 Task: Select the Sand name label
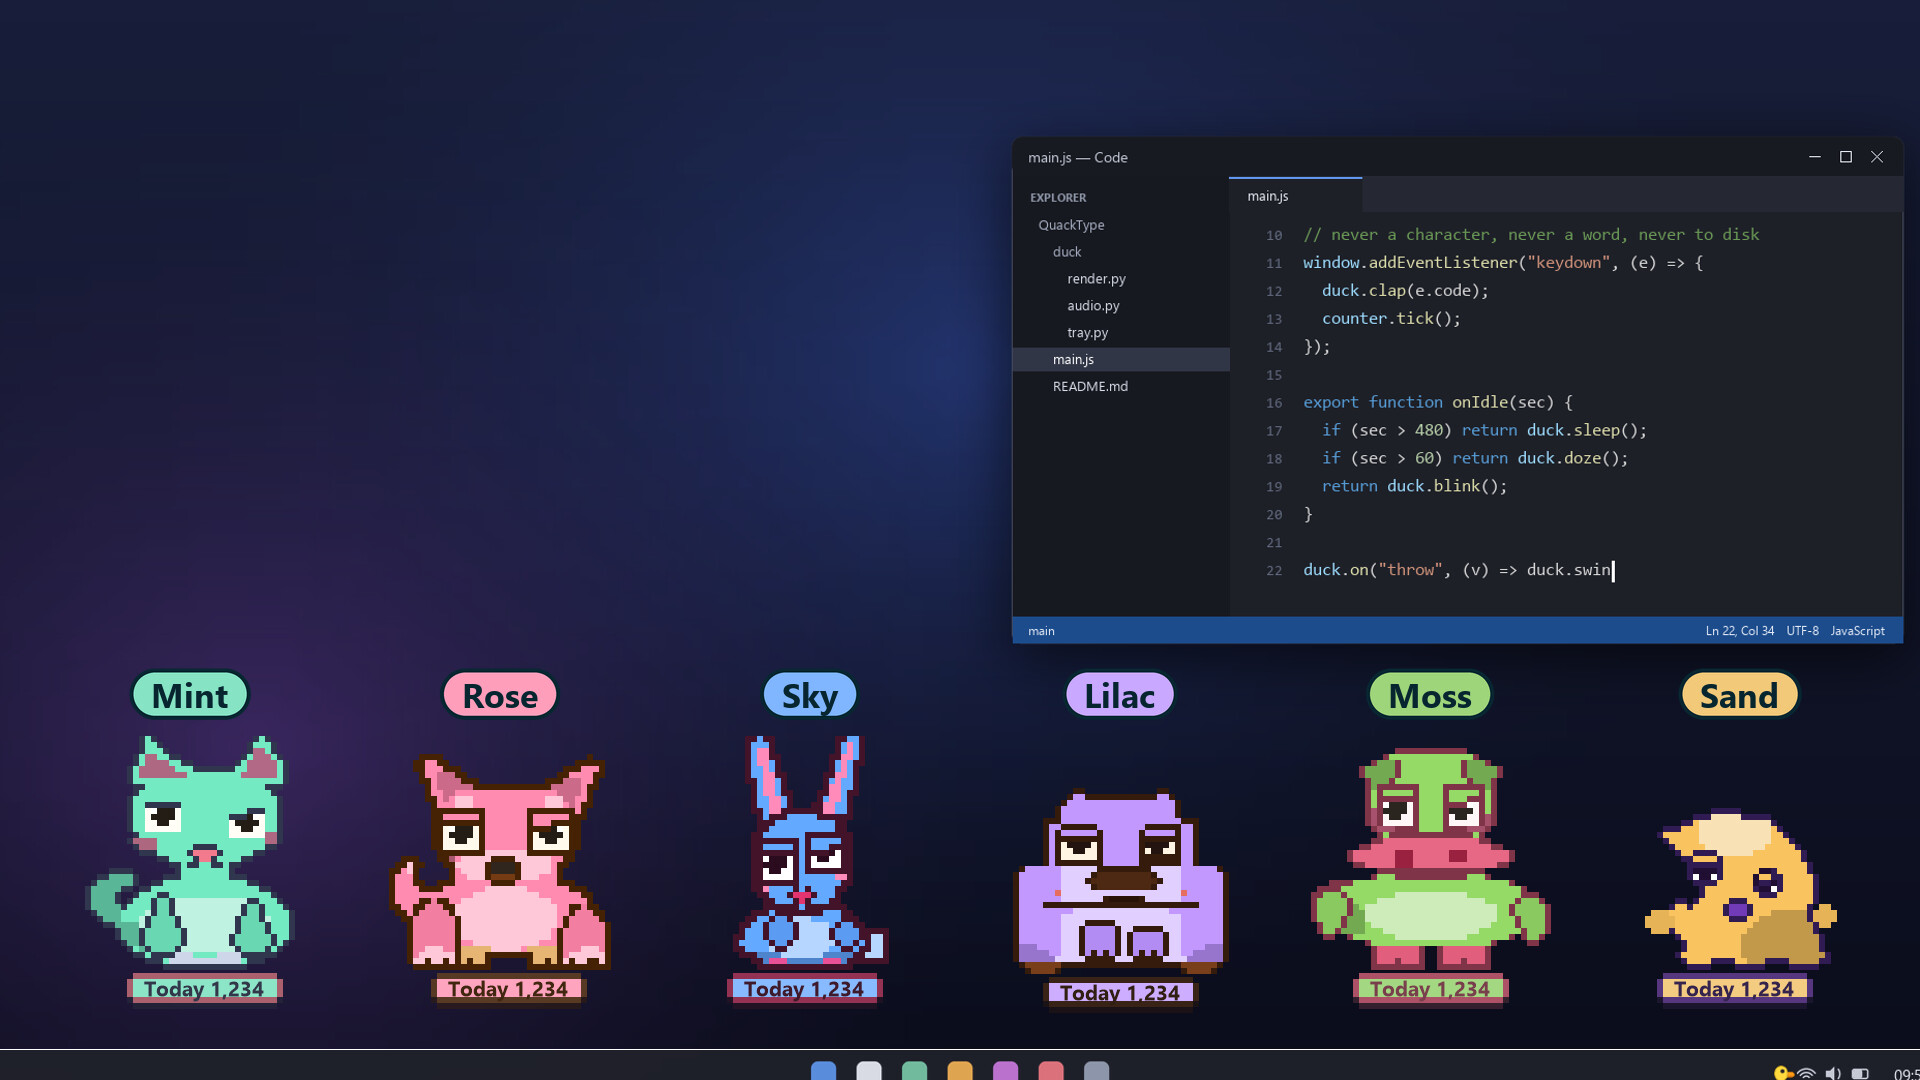click(x=1739, y=695)
